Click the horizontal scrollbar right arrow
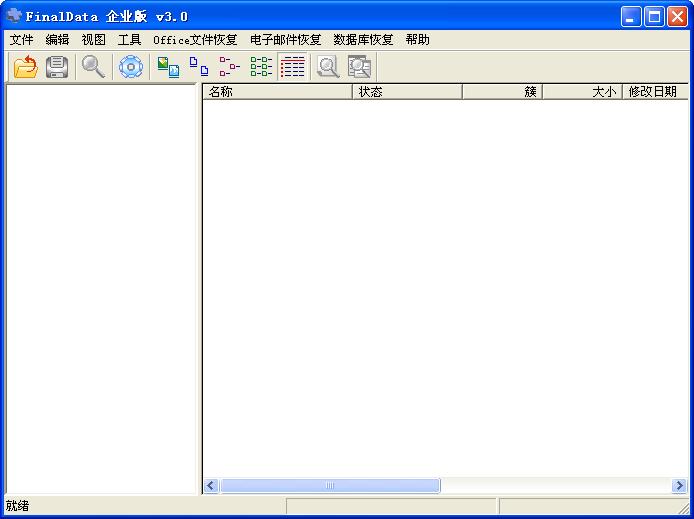Viewport: 694px width, 519px height. [x=679, y=485]
